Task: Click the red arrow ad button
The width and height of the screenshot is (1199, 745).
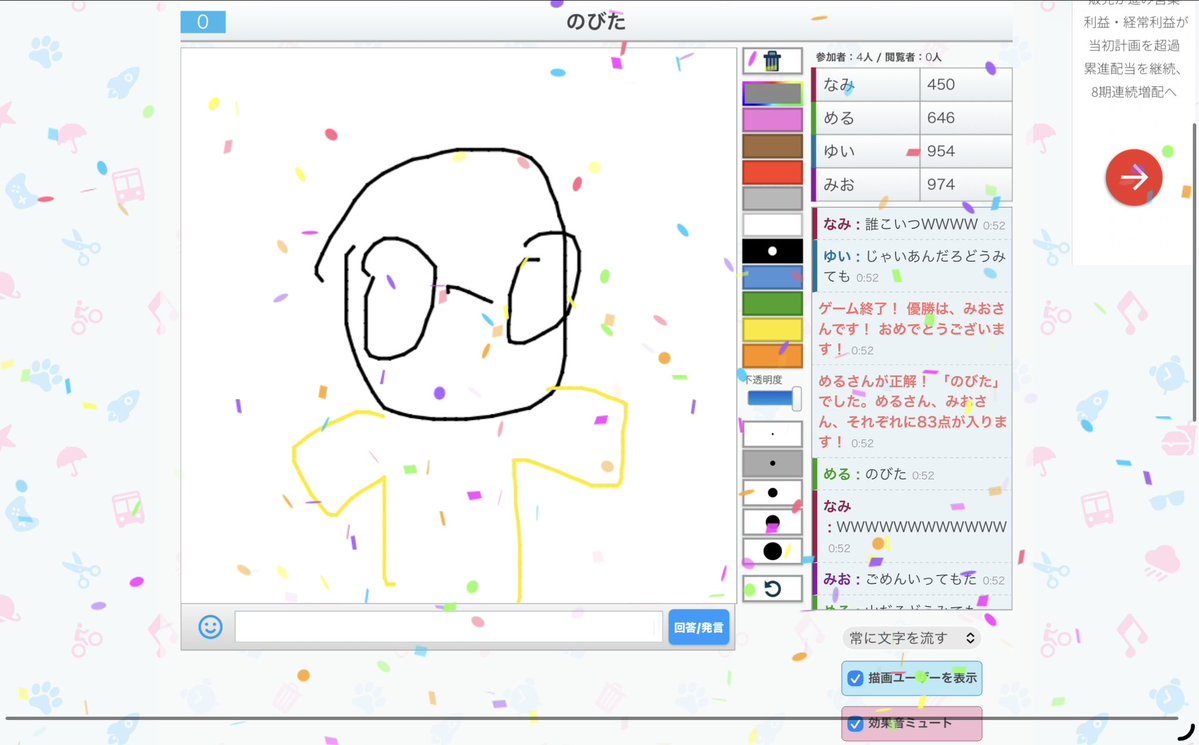Action: [1133, 177]
